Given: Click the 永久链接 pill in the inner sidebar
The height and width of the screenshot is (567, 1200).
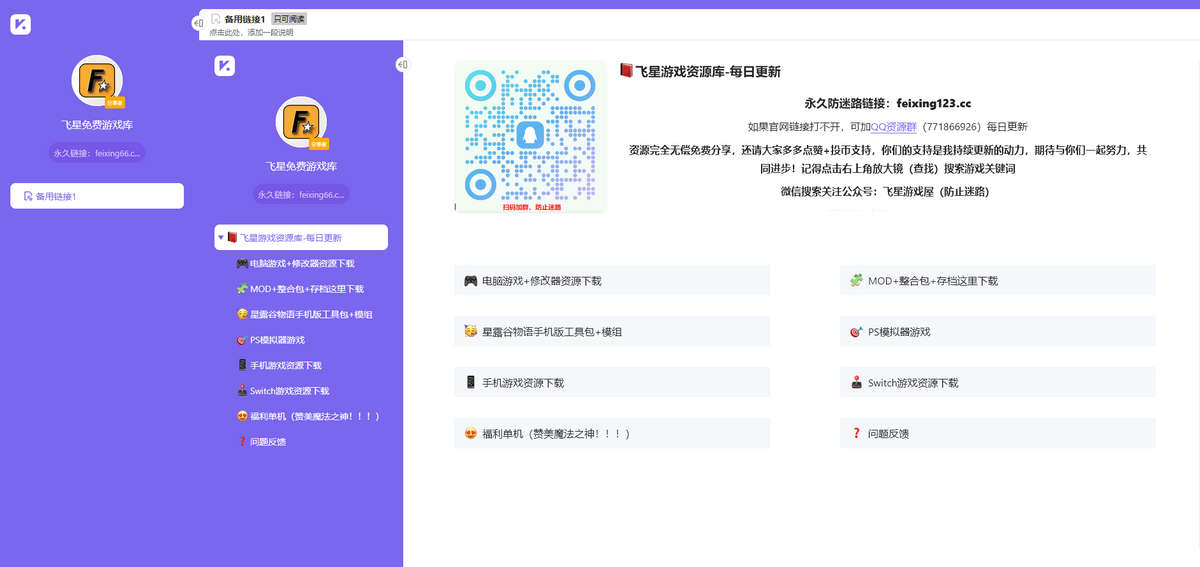Looking at the screenshot, I should (x=301, y=194).
